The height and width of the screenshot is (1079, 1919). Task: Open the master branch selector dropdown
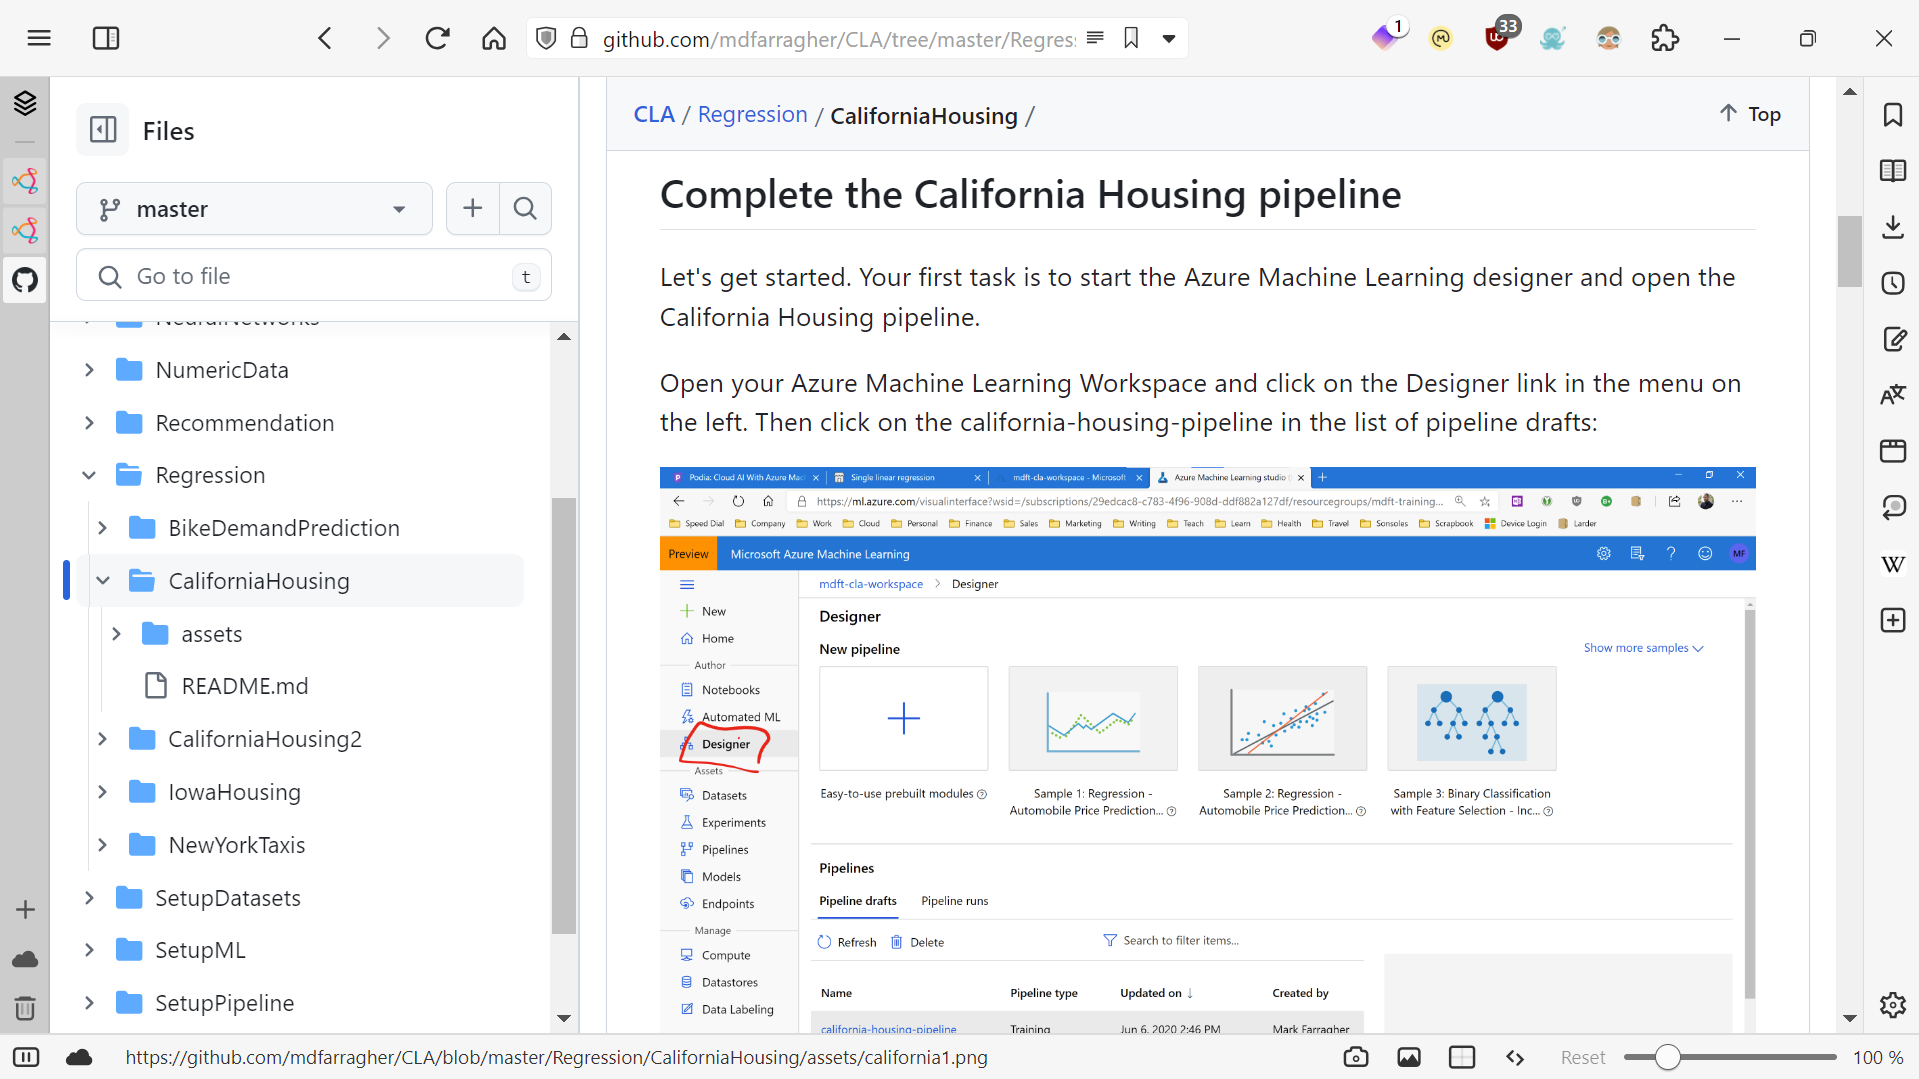point(254,209)
